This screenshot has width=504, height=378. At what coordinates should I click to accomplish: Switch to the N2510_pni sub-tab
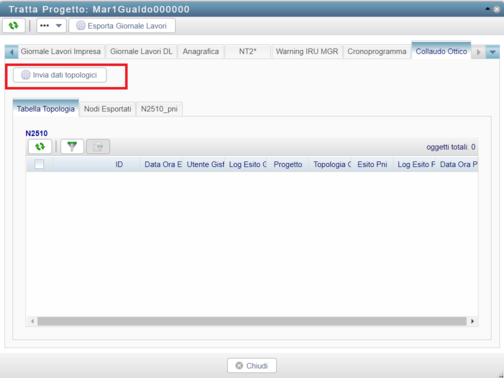point(159,109)
